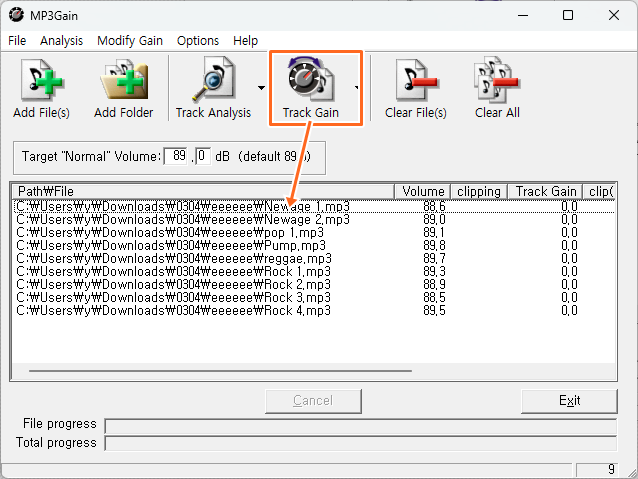Screen dimensions: 638x479
Task: Click the MP3Gain app icon in title bar
Action: point(16,15)
